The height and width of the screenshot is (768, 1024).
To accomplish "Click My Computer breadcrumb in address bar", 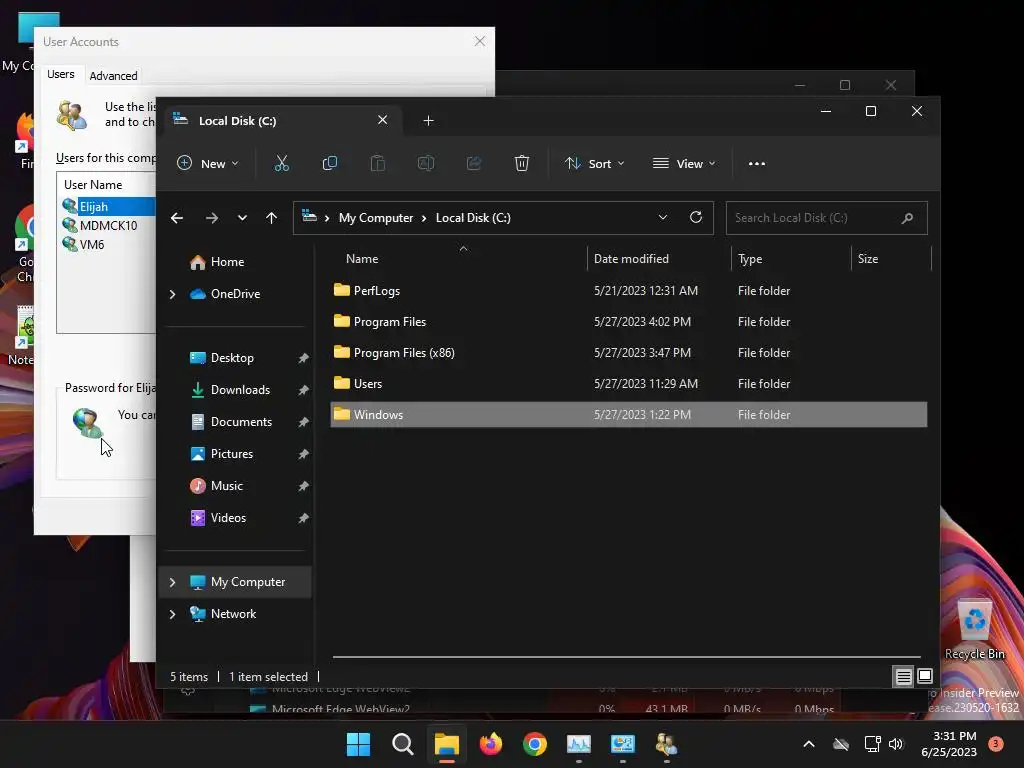I will (x=376, y=218).
